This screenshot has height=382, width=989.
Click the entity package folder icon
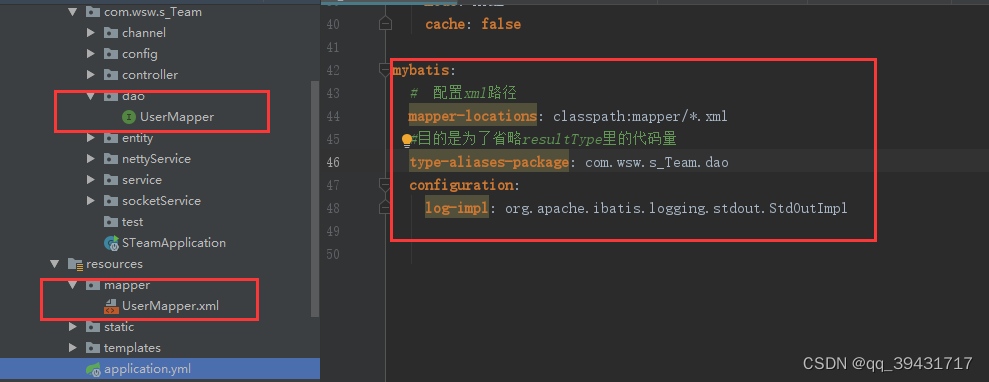[x=111, y=137]
